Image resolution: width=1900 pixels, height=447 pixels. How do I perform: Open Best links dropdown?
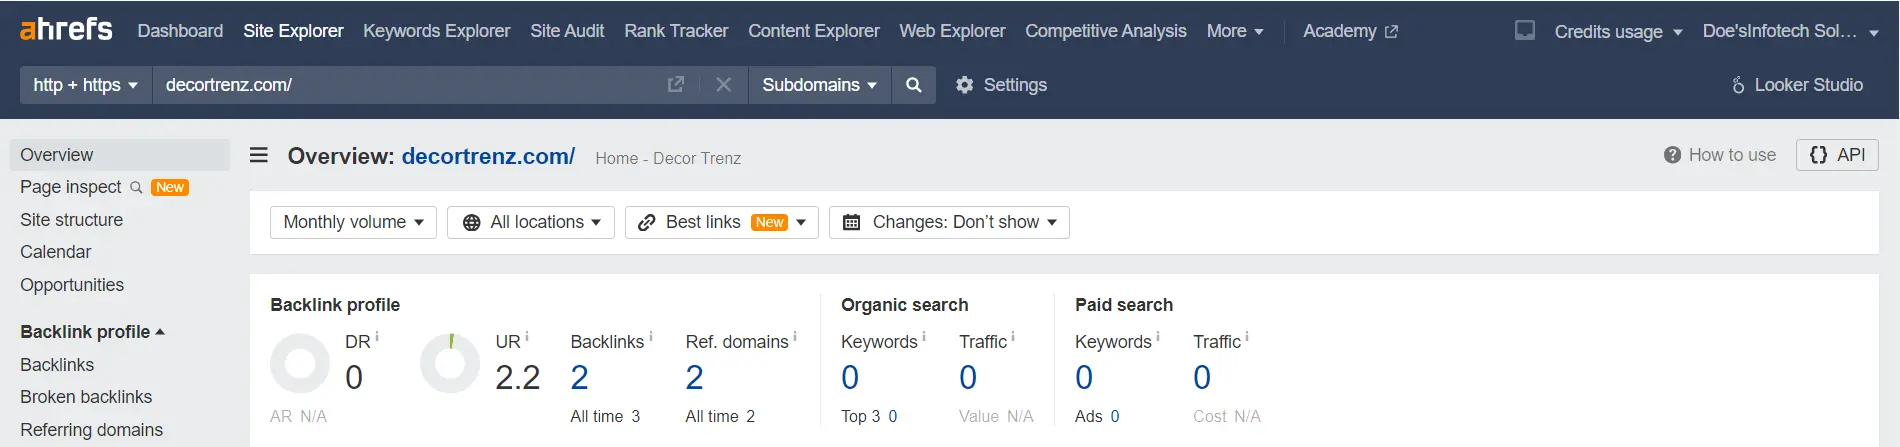(x=721, y=222)
